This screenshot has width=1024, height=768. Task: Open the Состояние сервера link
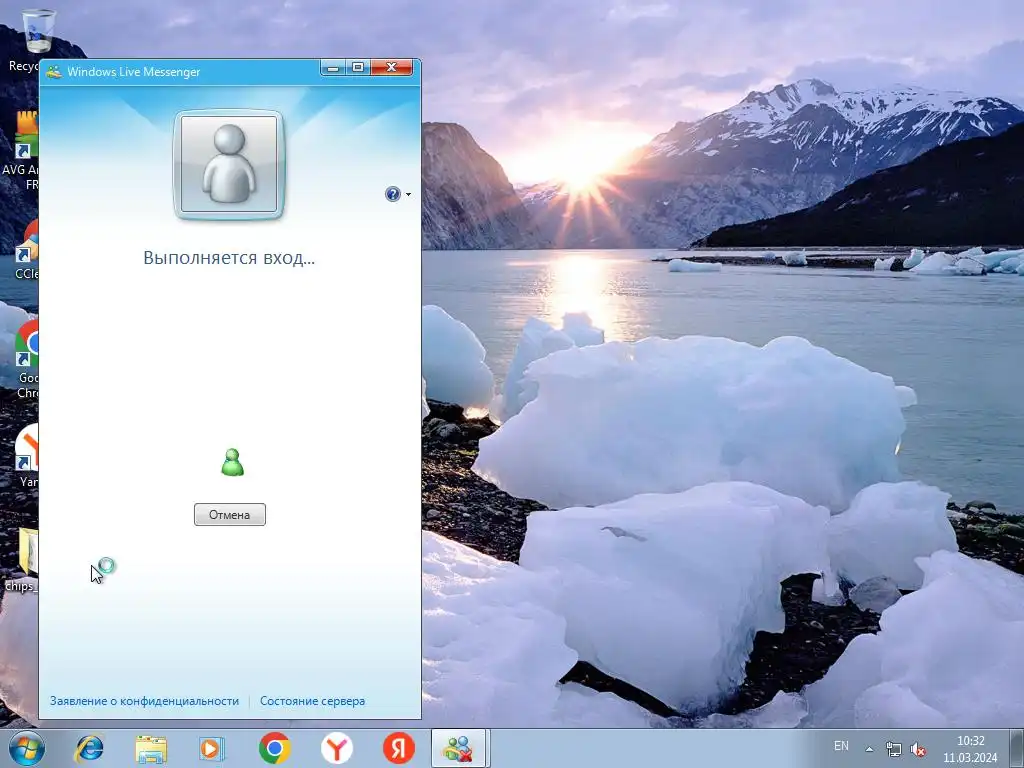point(312,701)
